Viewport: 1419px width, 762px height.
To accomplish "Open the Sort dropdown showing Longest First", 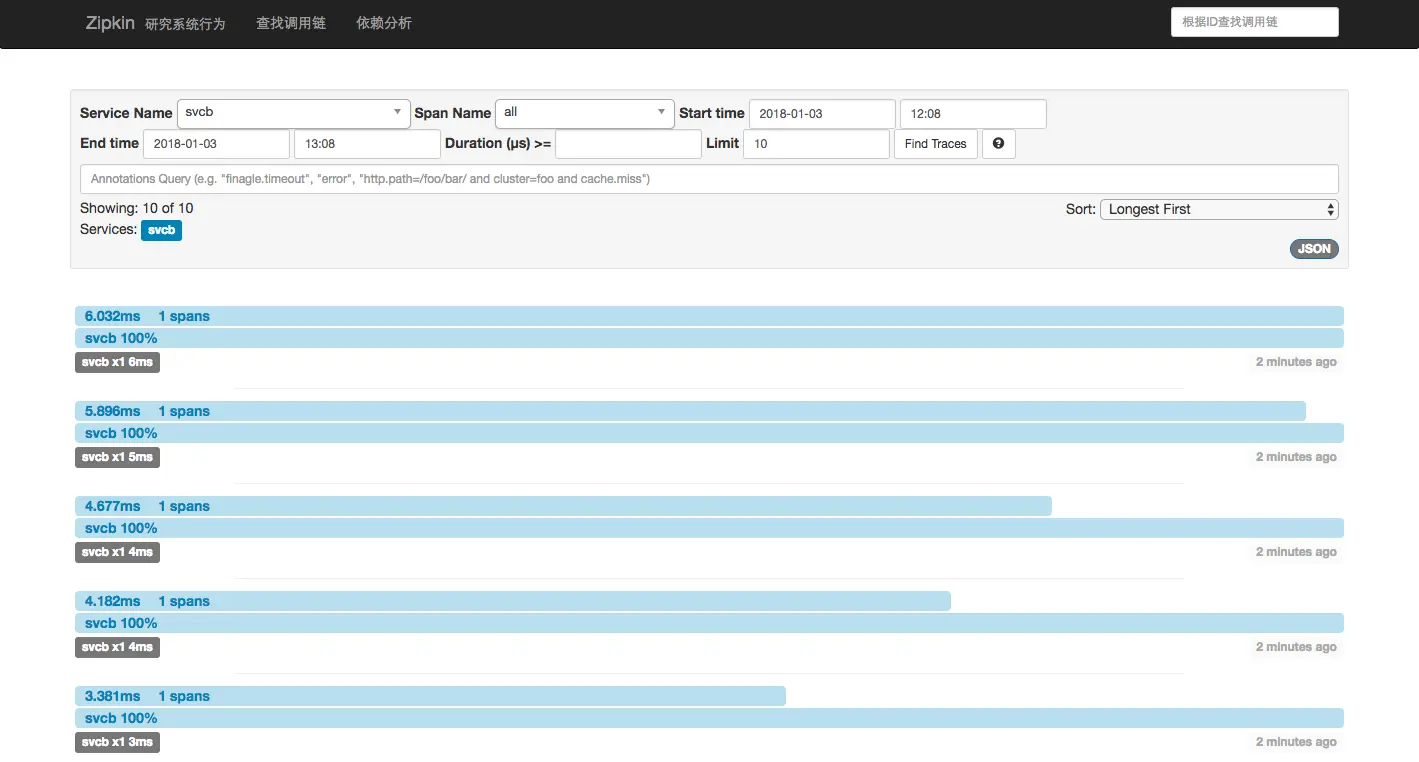I will tap(1218, 209).
